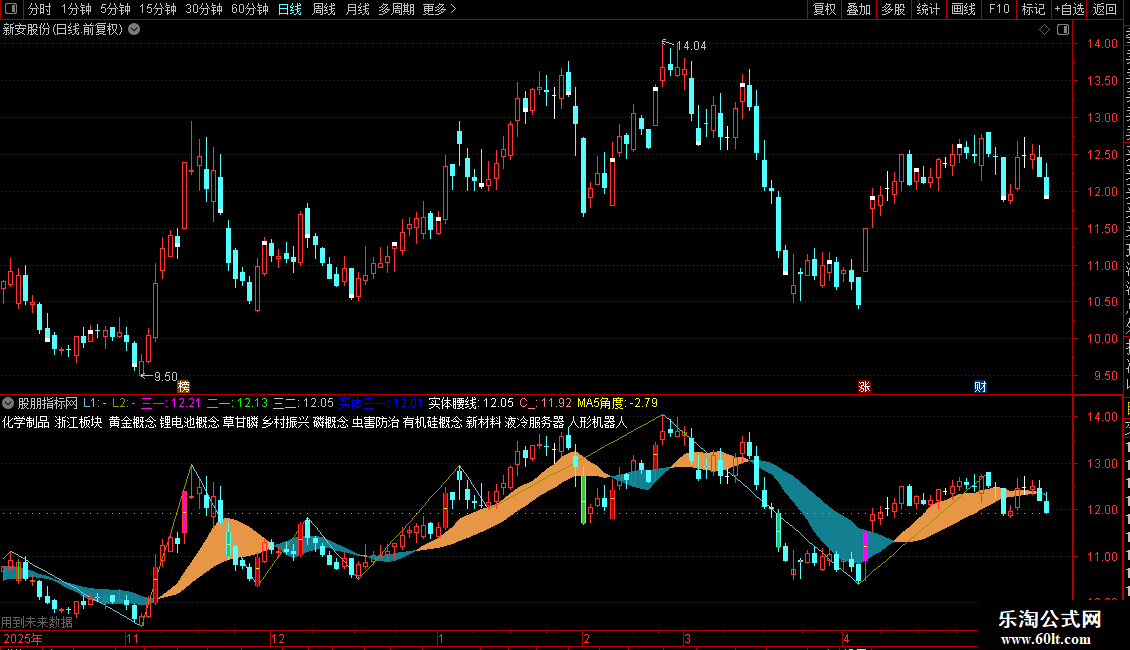
Task: Click the 有机硅概念 concept label
Action: pos(432,422)
